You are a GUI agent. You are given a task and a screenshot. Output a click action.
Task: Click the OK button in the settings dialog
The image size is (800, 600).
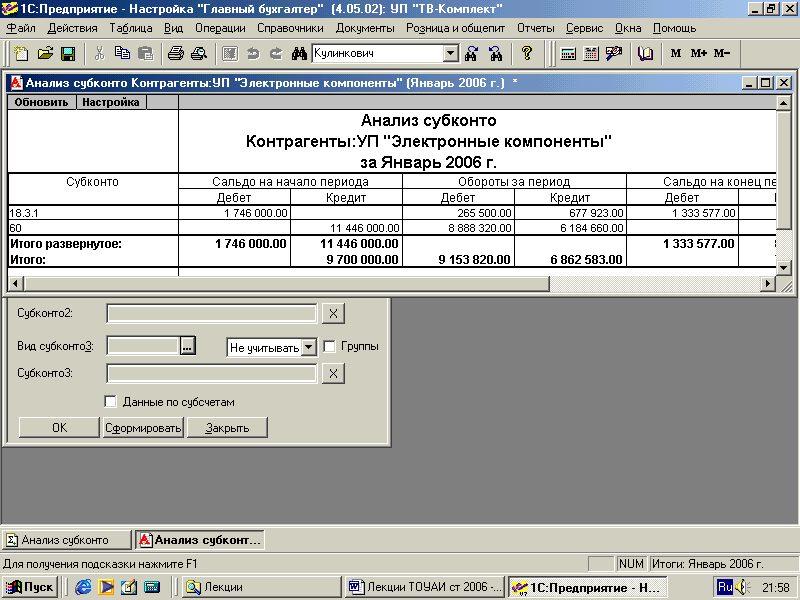click(x=59, y=428)
